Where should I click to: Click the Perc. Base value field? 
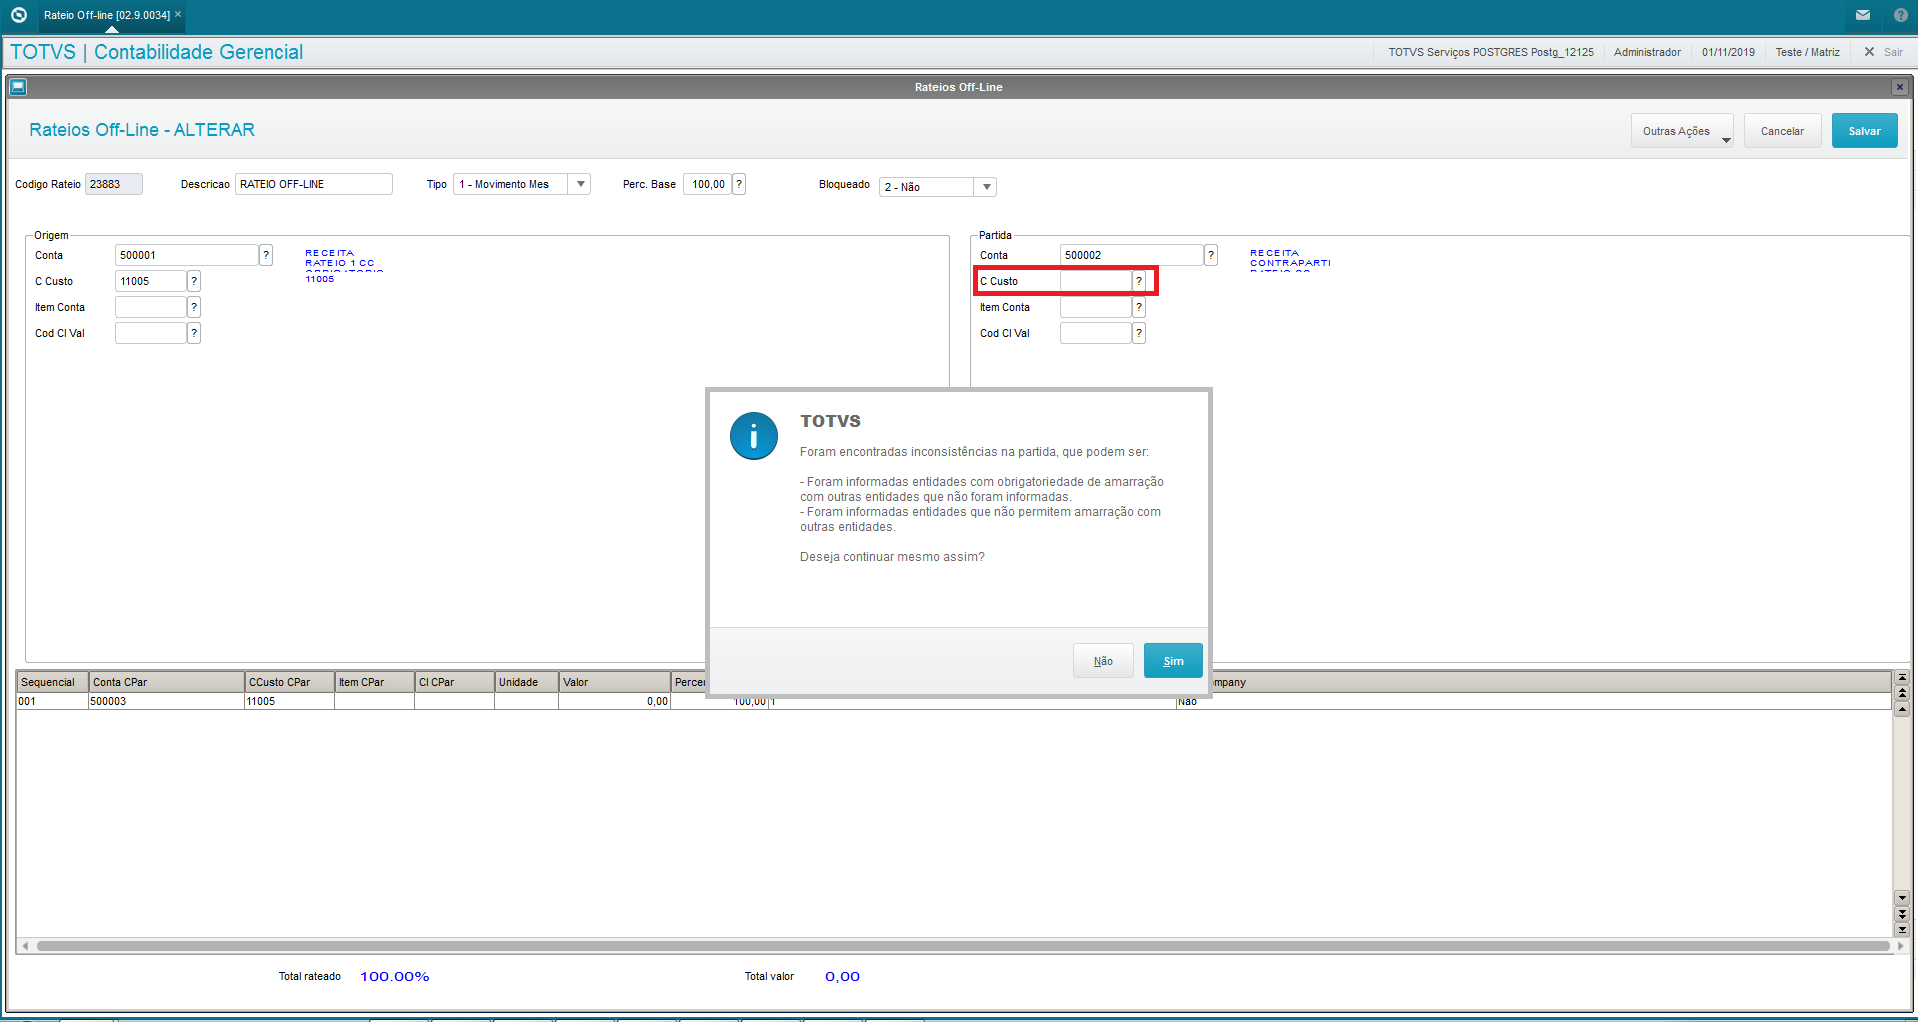707,184
